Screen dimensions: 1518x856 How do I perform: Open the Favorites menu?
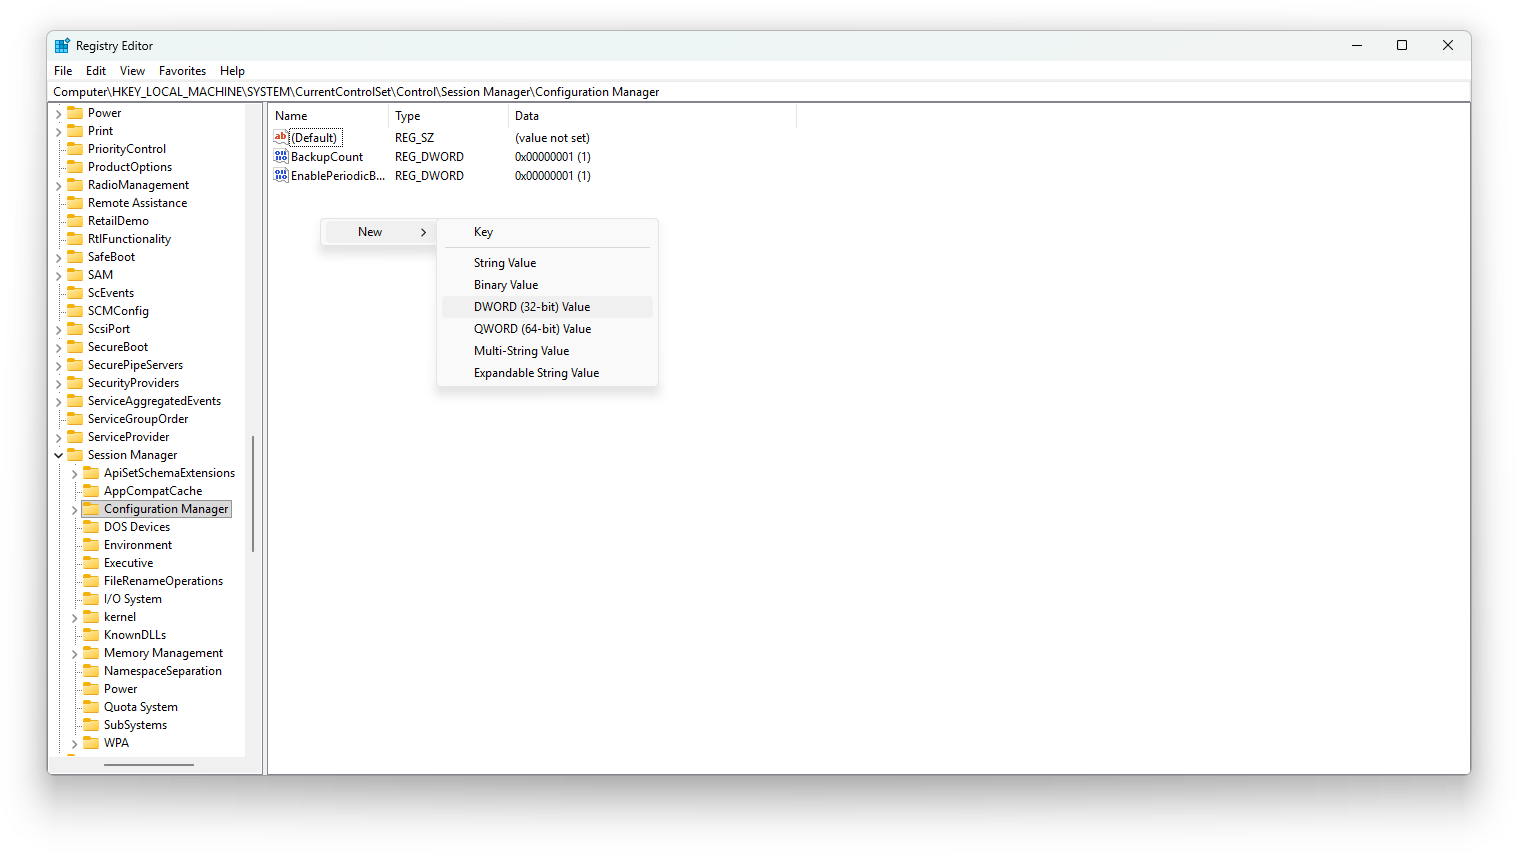[182, 71]
